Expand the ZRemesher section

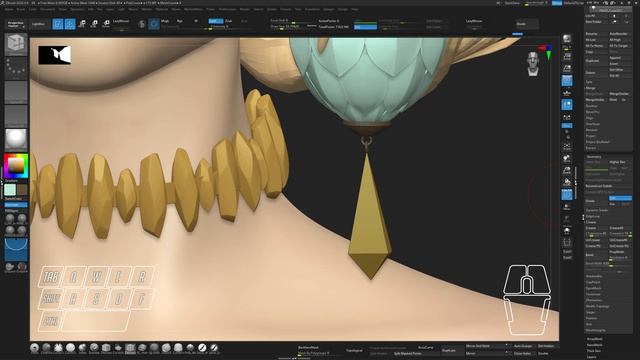coord(593,300)
